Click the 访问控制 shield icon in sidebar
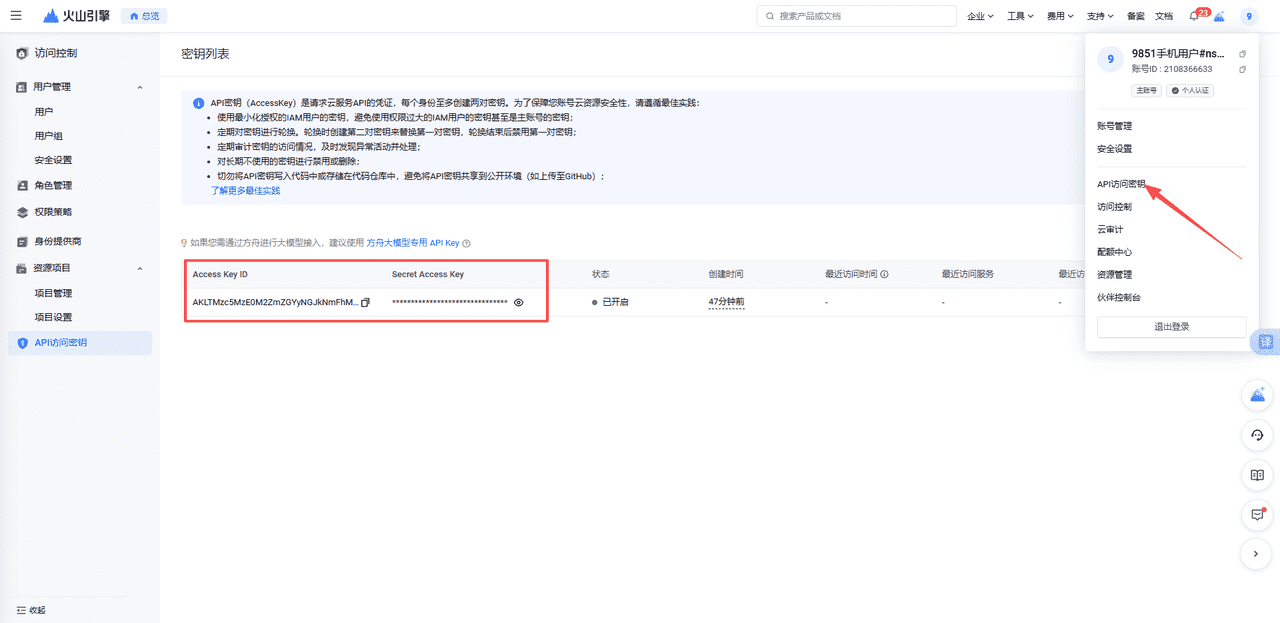Image resolution: width=1280 pixels, height=623 pixels. tap(22, 53)
